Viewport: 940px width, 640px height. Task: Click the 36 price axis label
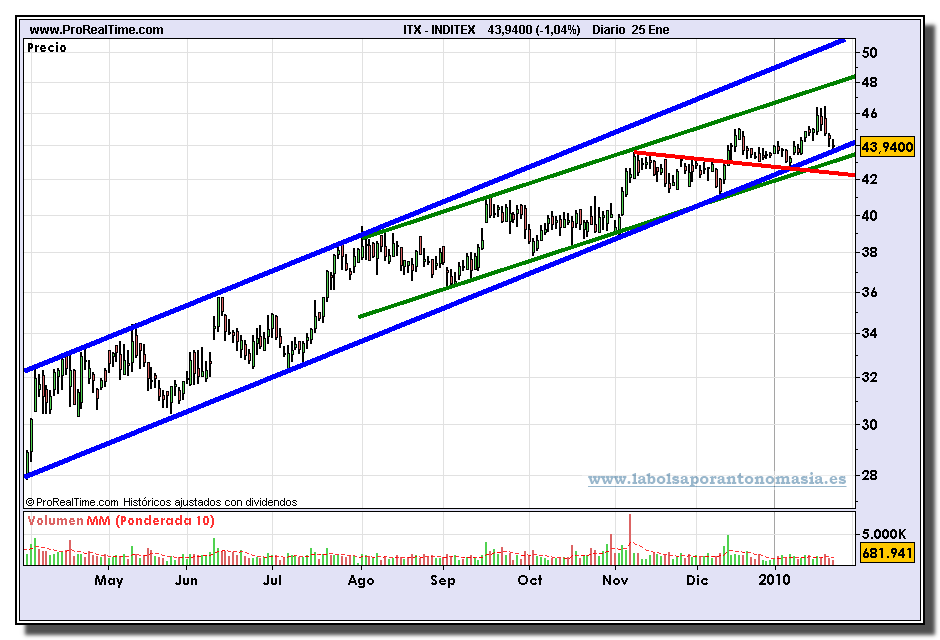pos(869,292)
